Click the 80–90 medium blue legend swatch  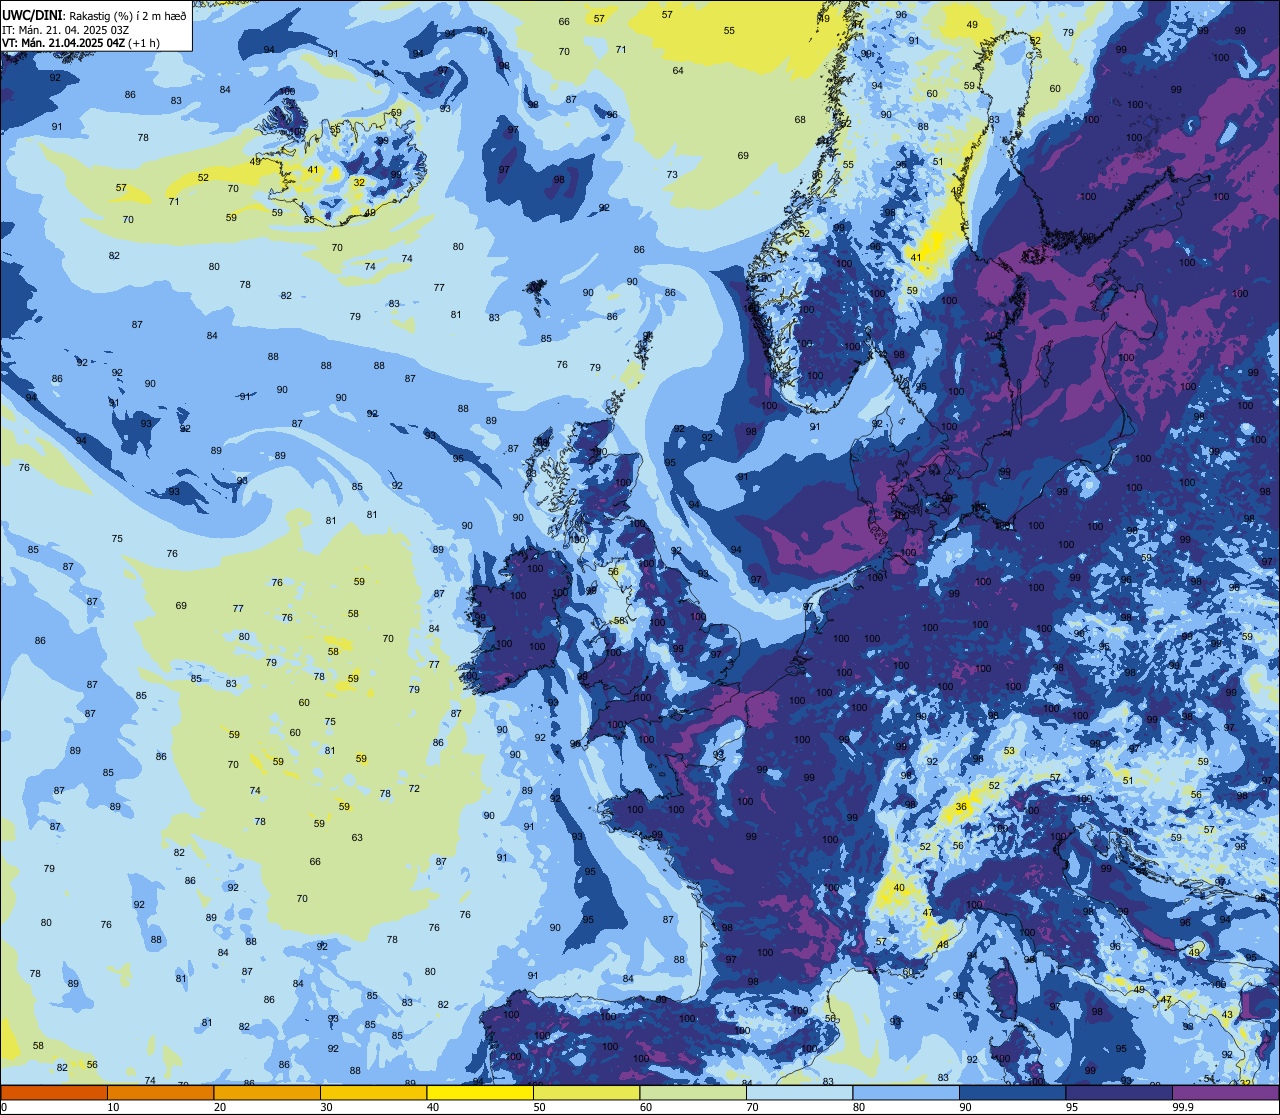click(906, 1092)
